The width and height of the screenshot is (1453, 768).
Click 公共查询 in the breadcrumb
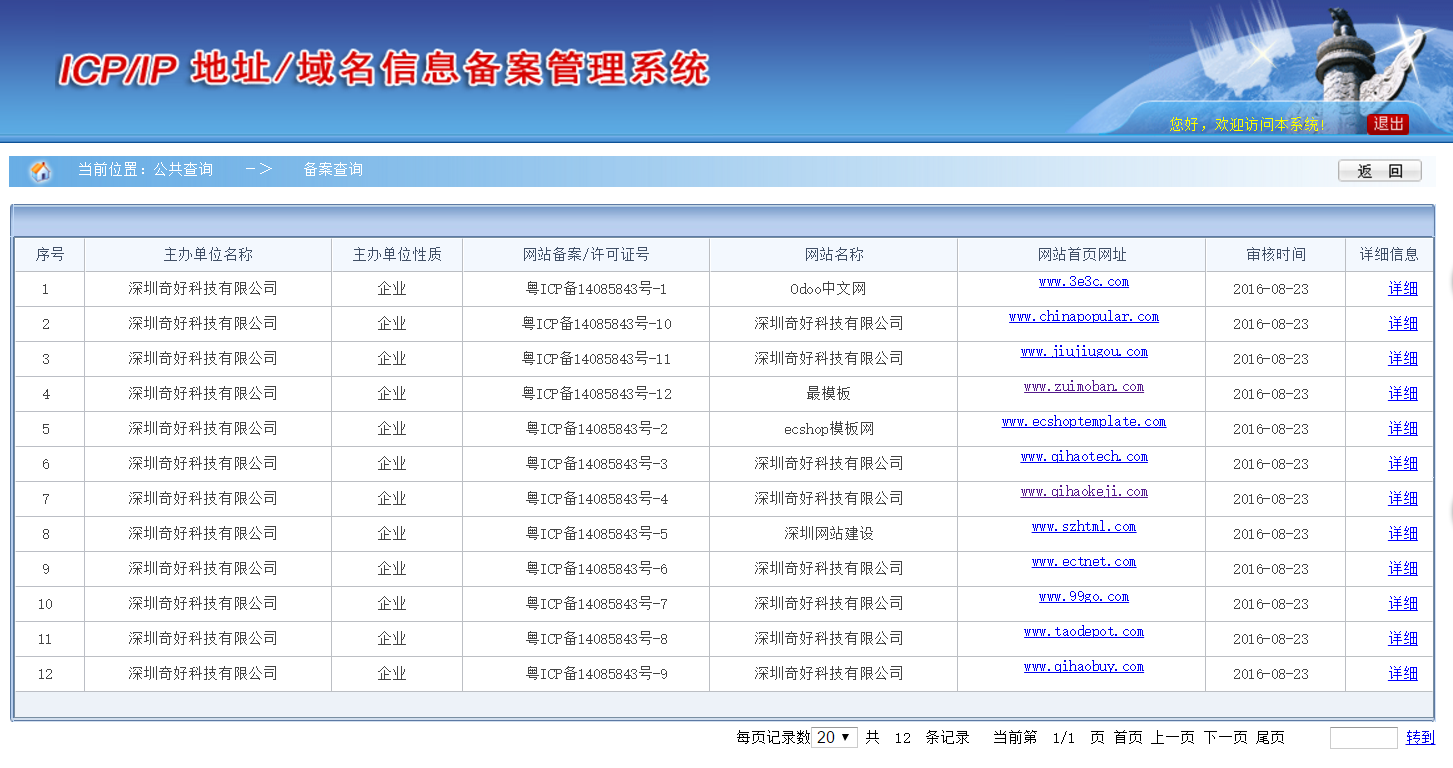[x=183, y=170]
